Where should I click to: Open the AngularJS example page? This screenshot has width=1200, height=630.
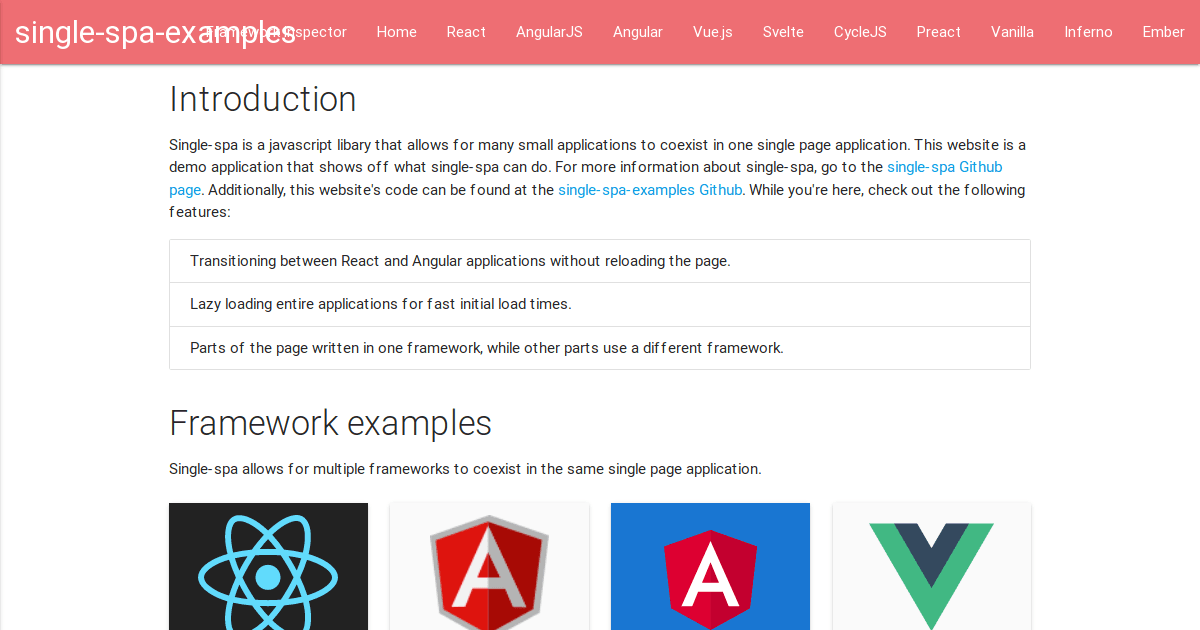(549, 32)
